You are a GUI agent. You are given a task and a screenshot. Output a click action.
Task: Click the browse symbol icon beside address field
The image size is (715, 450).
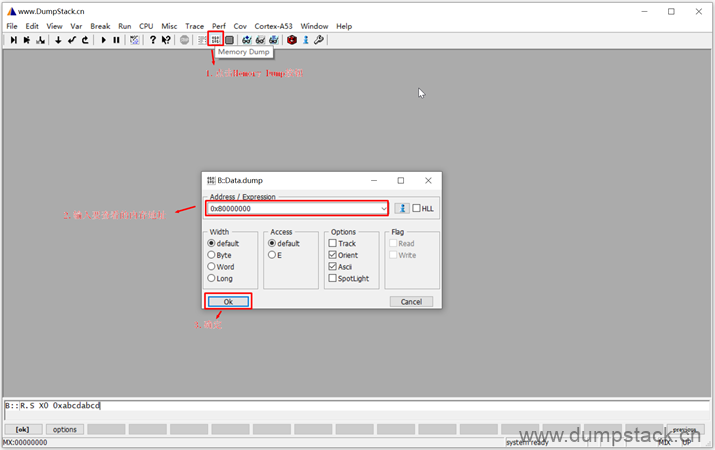coord(401,208)
